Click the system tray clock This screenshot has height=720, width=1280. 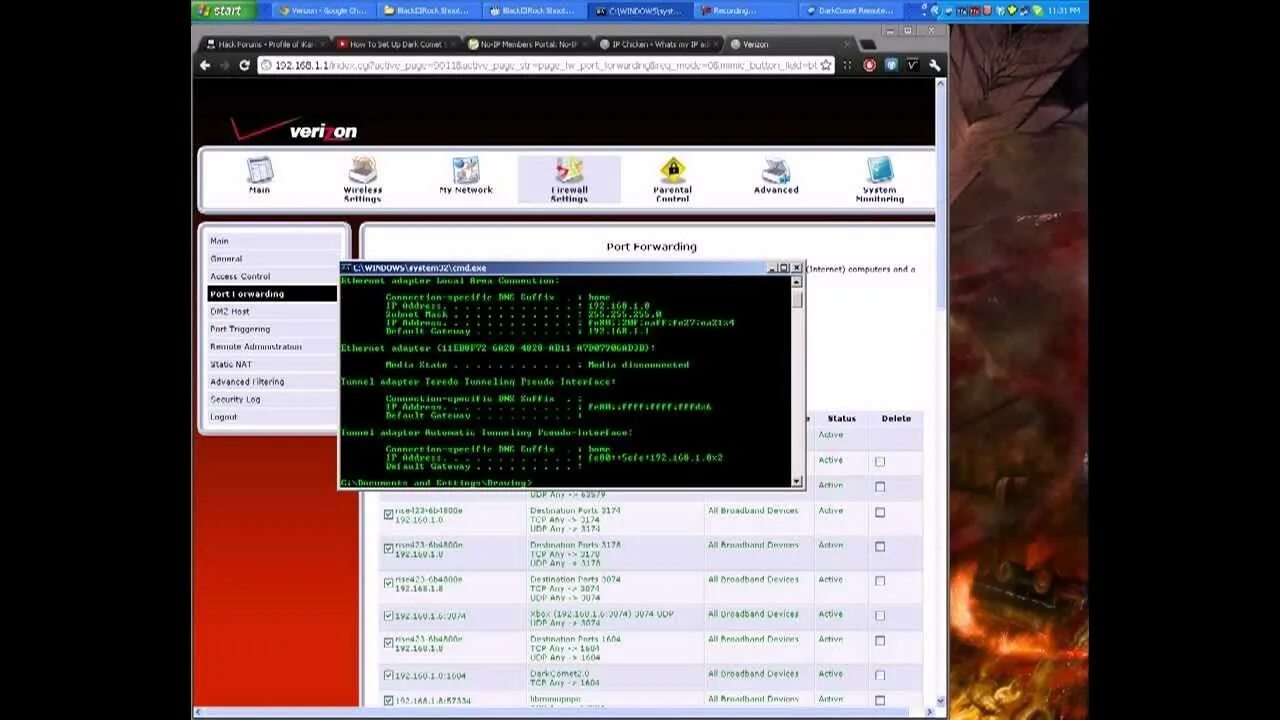click(1065, 11)
